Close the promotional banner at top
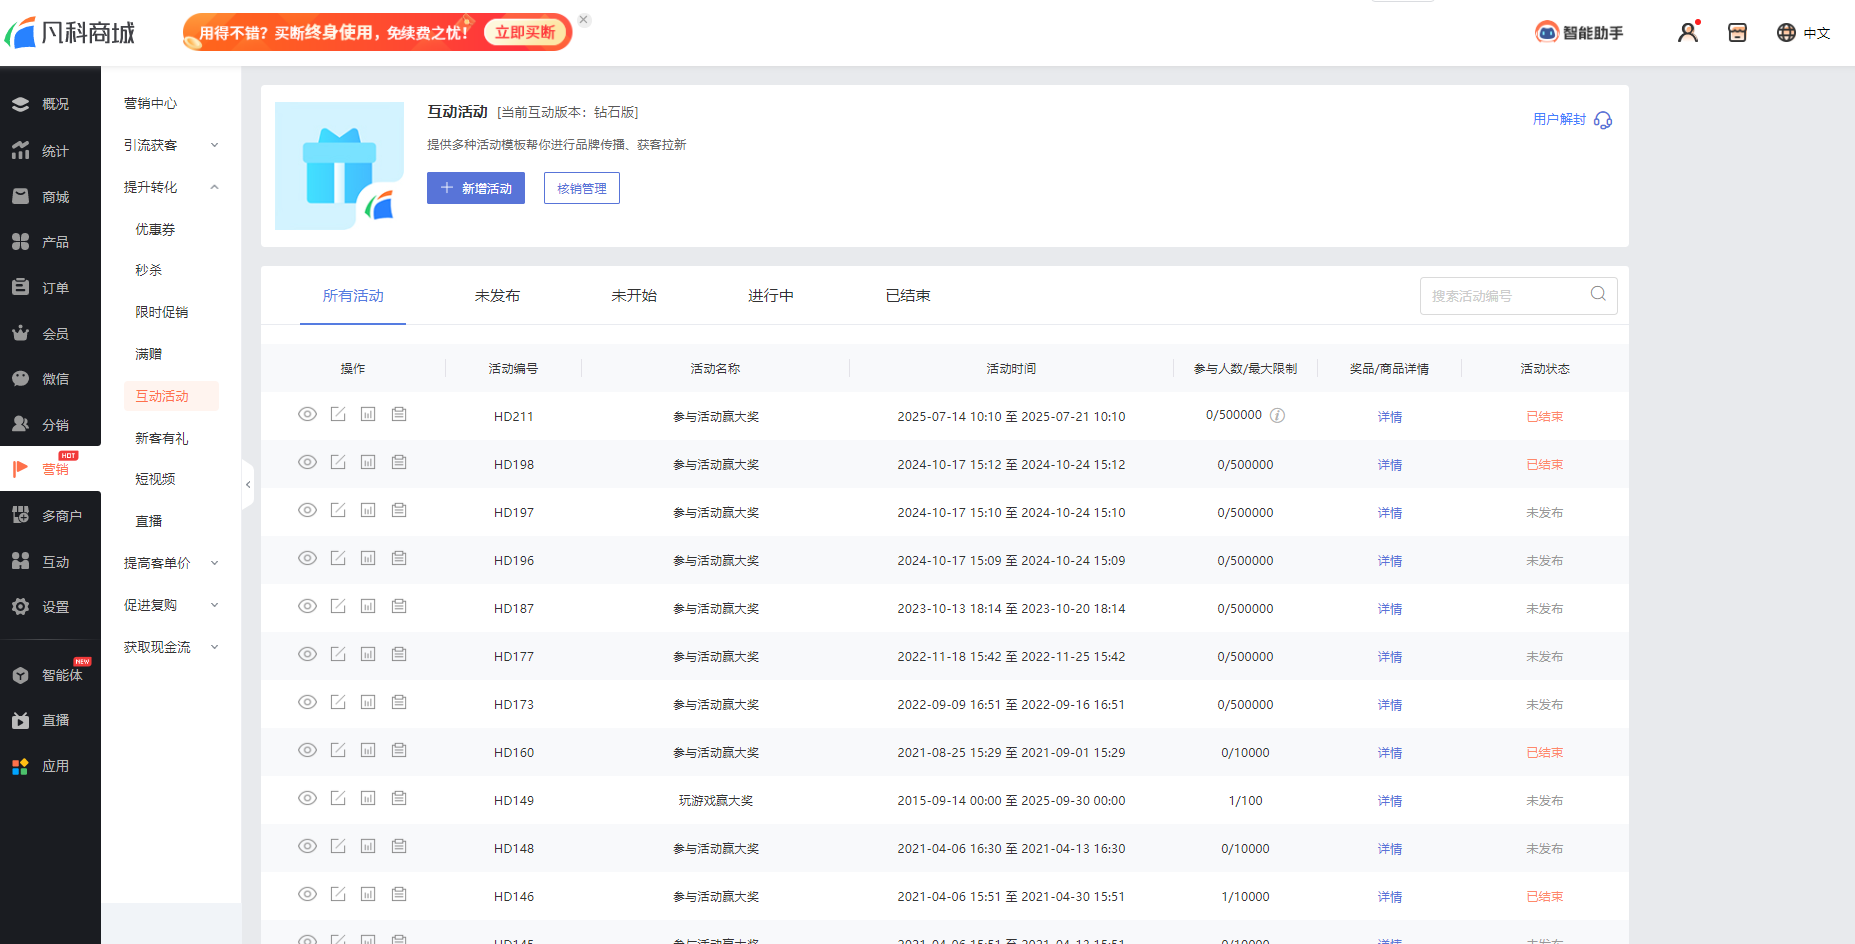This screenshot has width=1855, height=944. [584, 20]
